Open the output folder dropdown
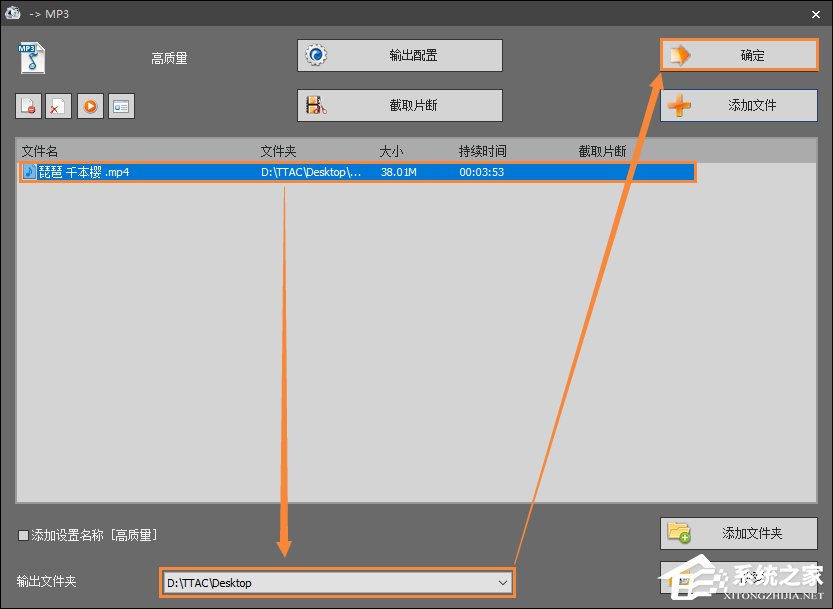Screen dimensions: 833x609 tap(503, 582)
